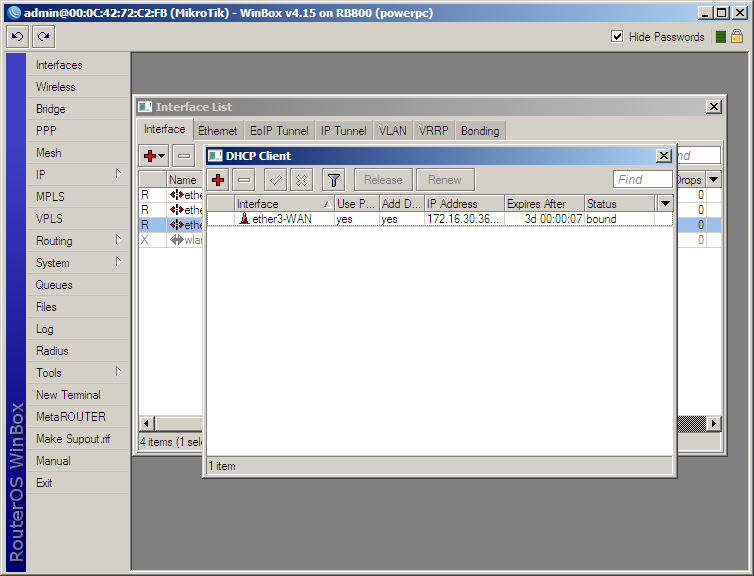
Task: Switch to VLAN tab
Action: pyautogui.click(x=392, y=131)
